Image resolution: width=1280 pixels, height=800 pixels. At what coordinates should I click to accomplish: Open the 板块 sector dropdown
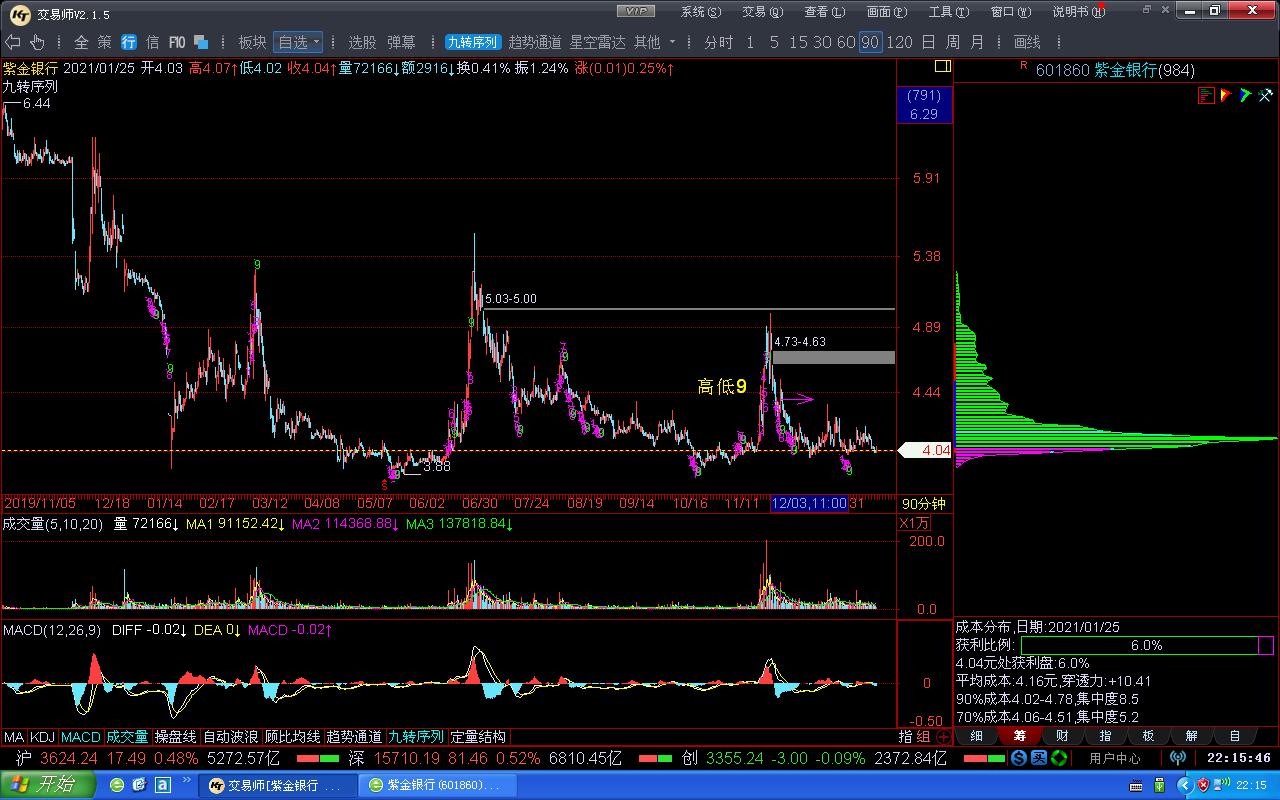coord(252,42)
